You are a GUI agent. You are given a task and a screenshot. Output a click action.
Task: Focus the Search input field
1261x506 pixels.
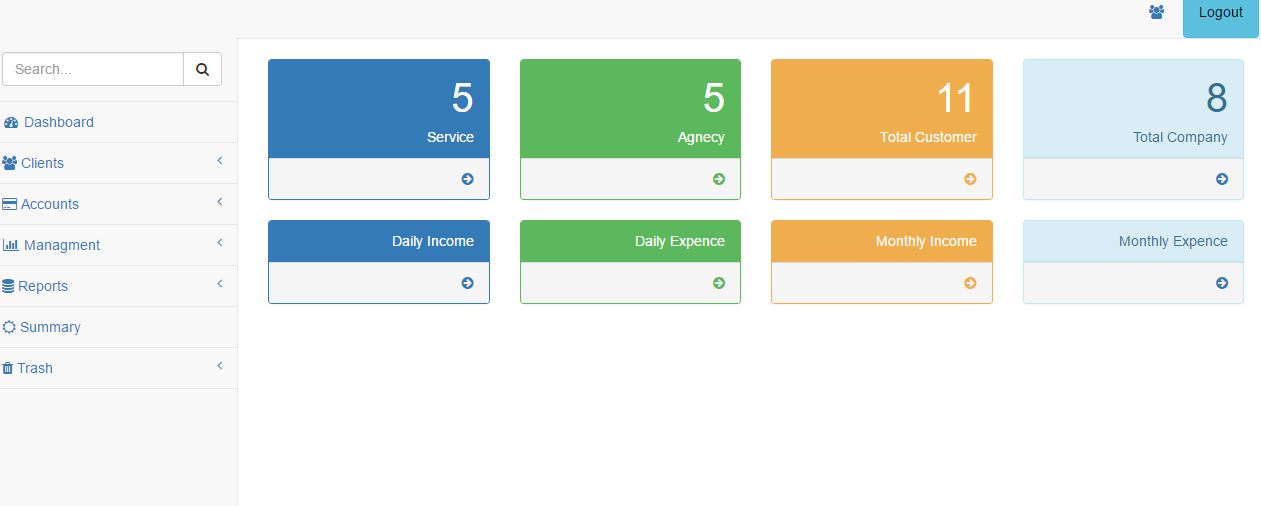tap(93, 69)
